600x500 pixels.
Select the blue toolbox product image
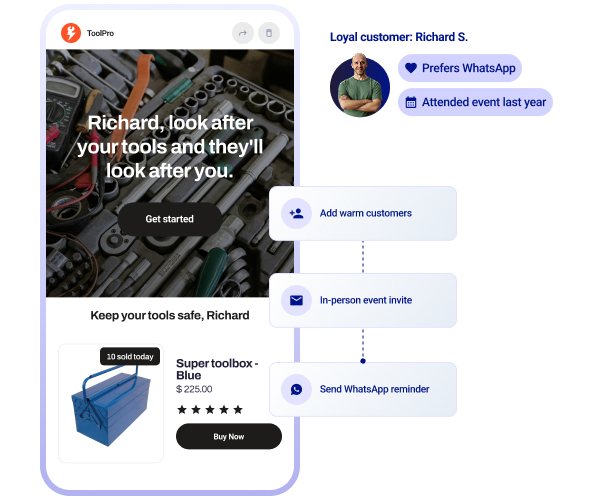coord(111,407)
